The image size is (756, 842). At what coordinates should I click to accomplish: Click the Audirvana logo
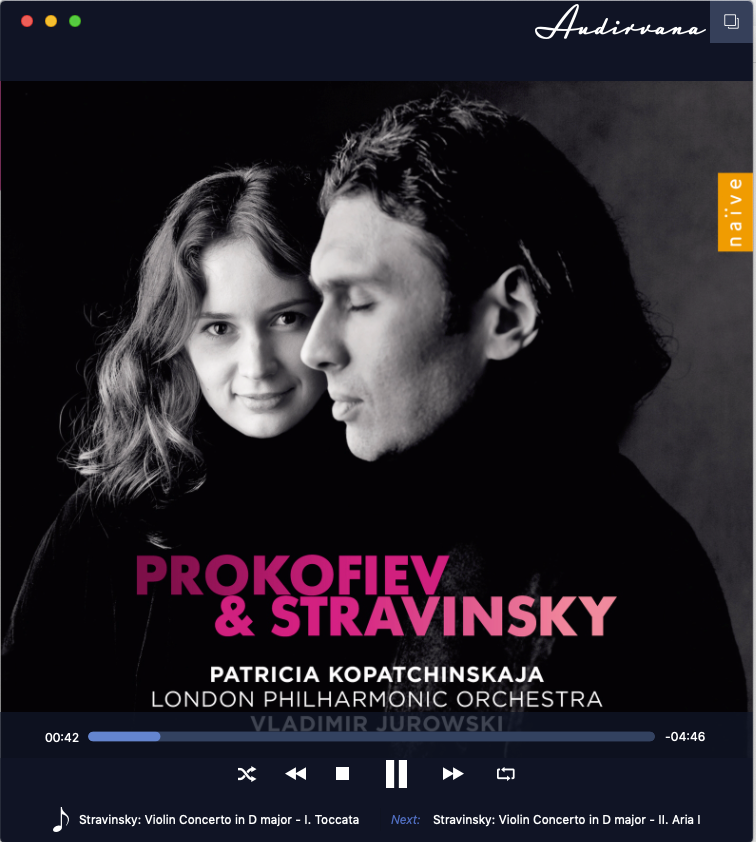[620, 23]
